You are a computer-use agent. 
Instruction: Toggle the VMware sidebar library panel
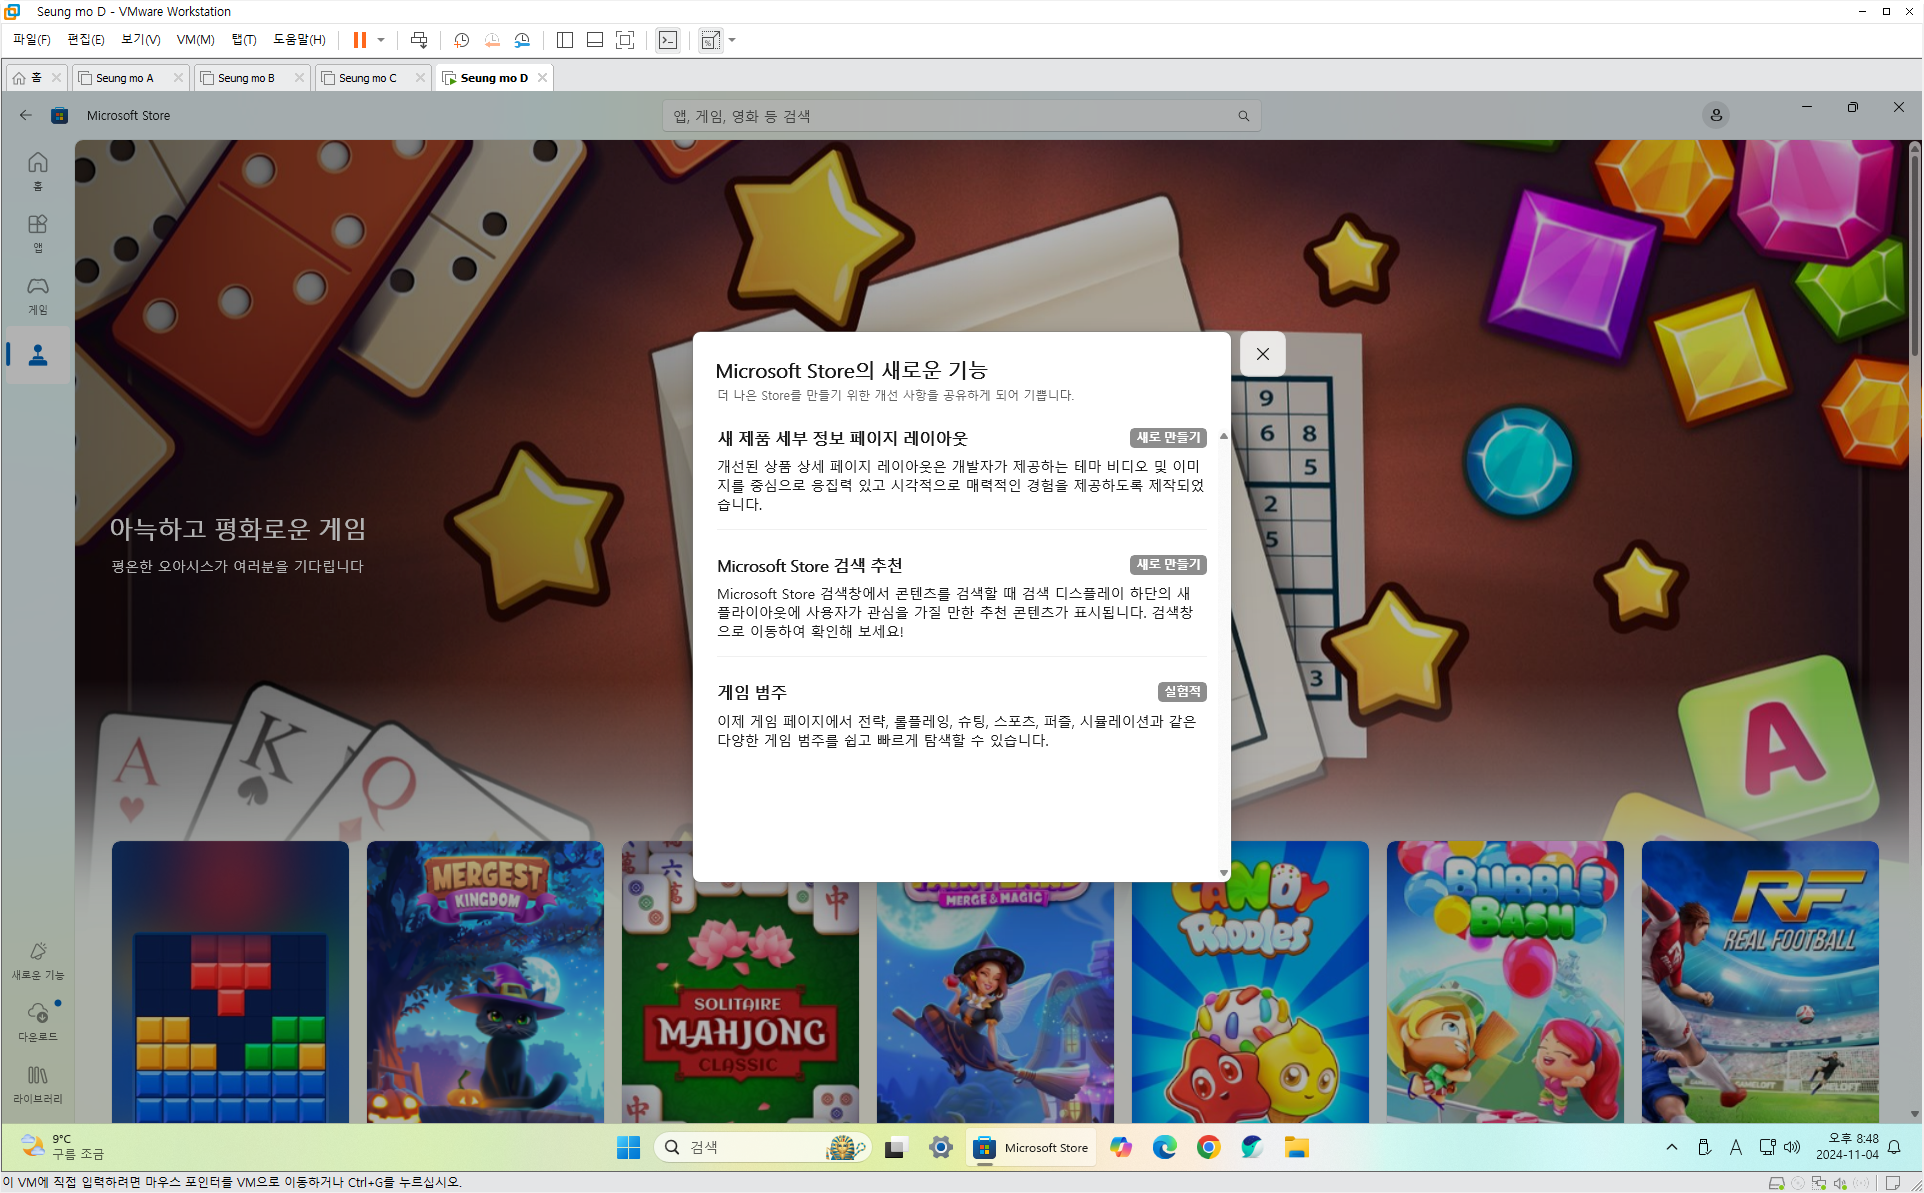pos(564,40)
